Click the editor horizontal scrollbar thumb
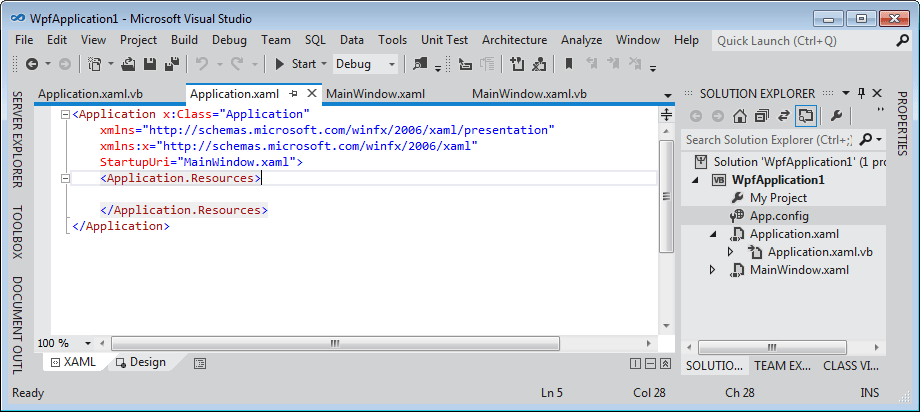Screen dimensions: 920x412 pos(335,343)
